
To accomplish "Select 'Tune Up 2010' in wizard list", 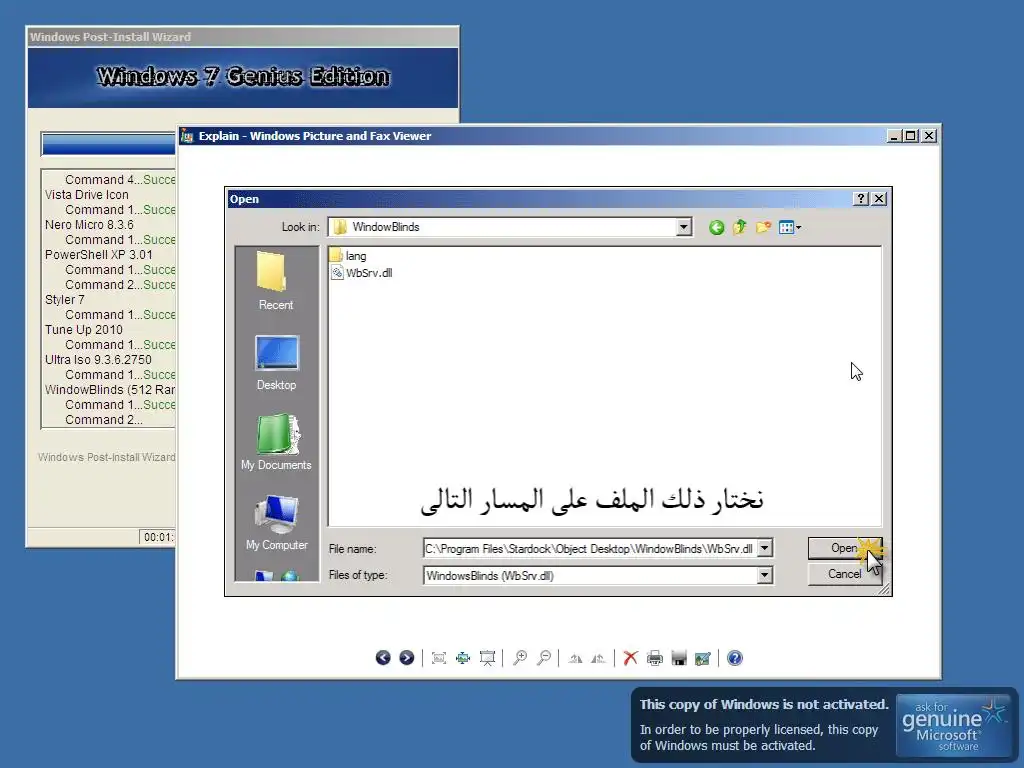I will click(84, 330).
